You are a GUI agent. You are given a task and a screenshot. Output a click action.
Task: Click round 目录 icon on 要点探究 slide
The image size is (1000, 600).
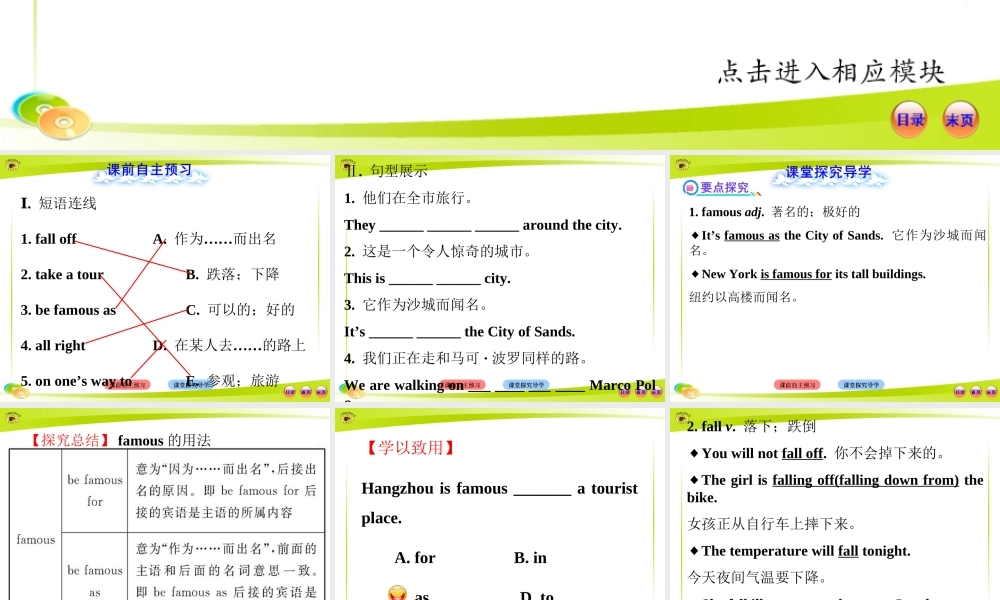[960, 391]
